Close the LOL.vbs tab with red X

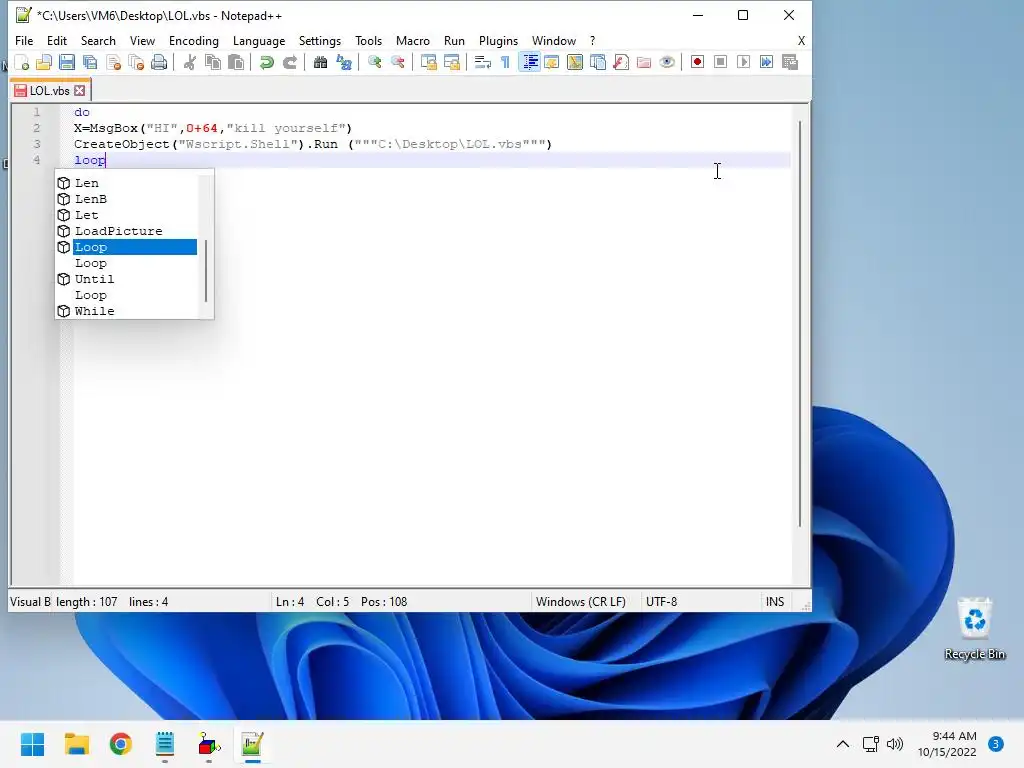[x=80, y=91]
